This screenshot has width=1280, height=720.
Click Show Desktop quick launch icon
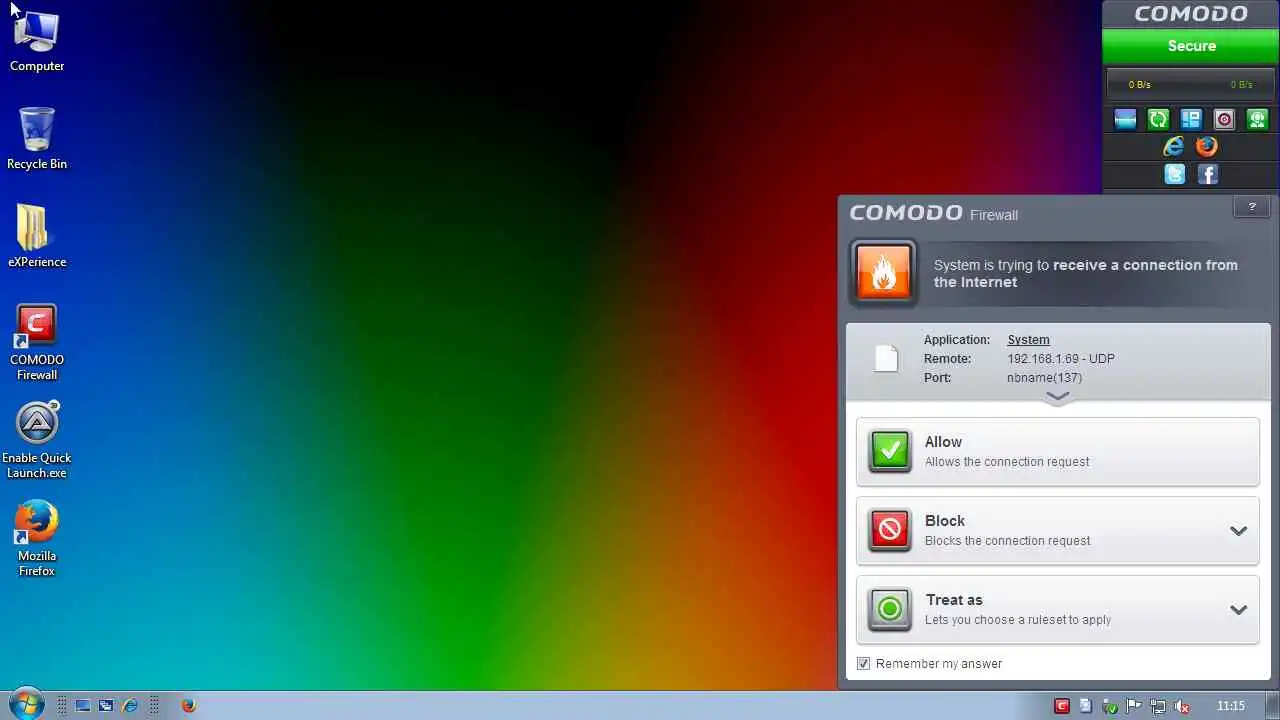[x=83, y=706]
